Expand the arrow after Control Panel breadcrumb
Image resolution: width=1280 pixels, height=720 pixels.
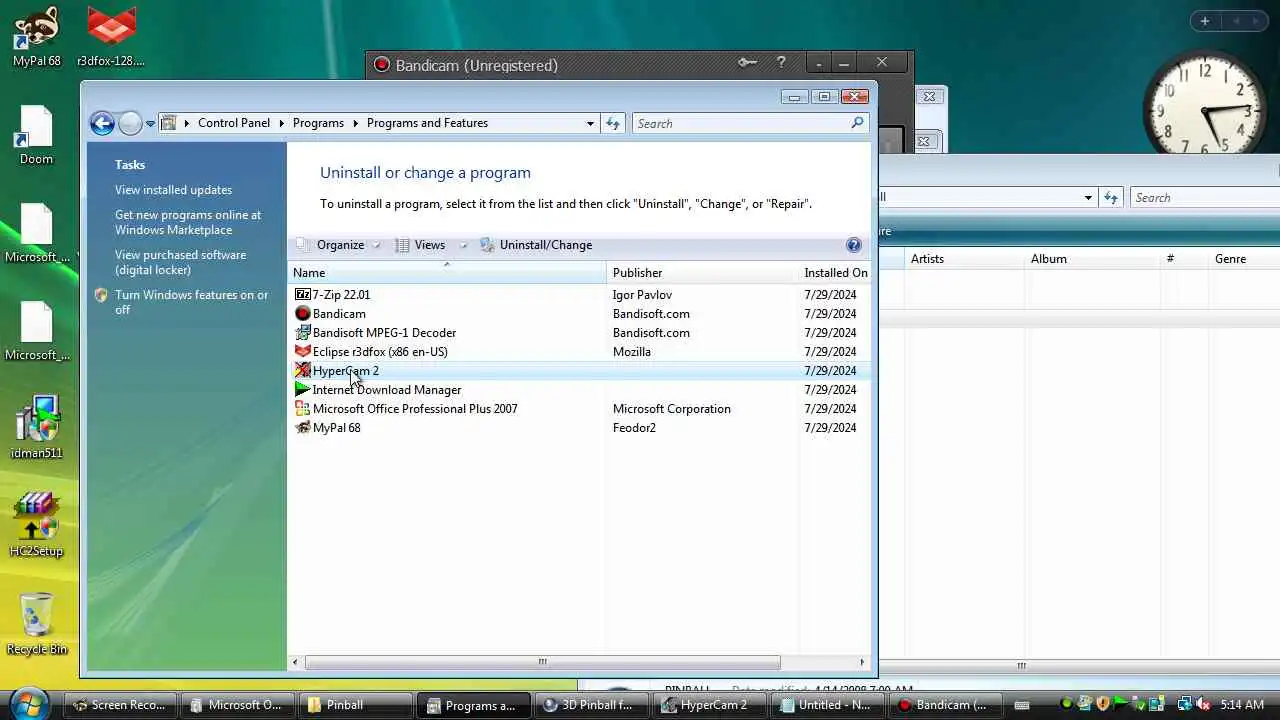281,123
